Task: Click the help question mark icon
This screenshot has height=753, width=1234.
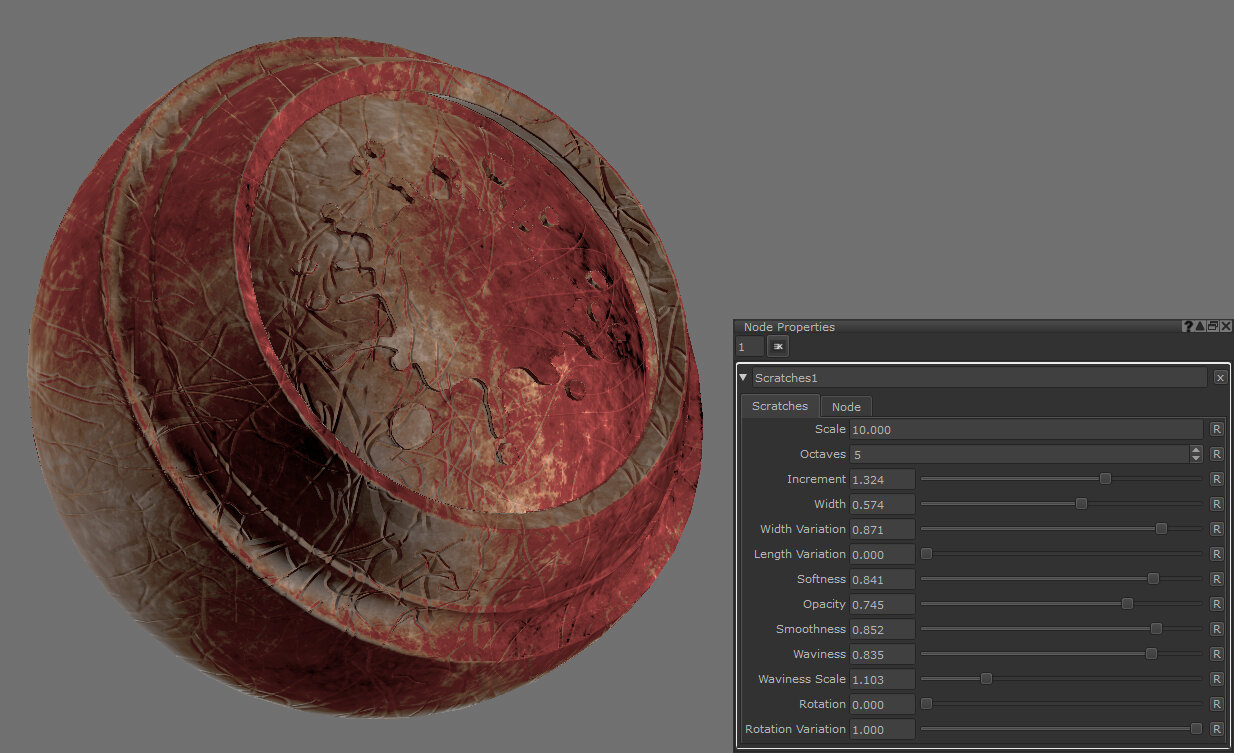Action: pos(1188,327)
